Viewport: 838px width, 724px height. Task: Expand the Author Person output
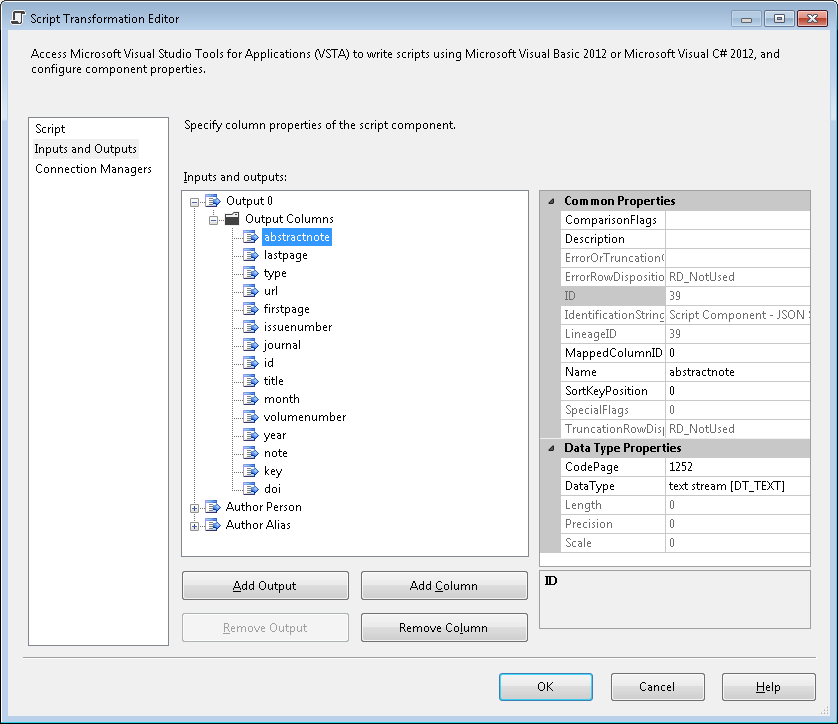(x=195, y=507)
